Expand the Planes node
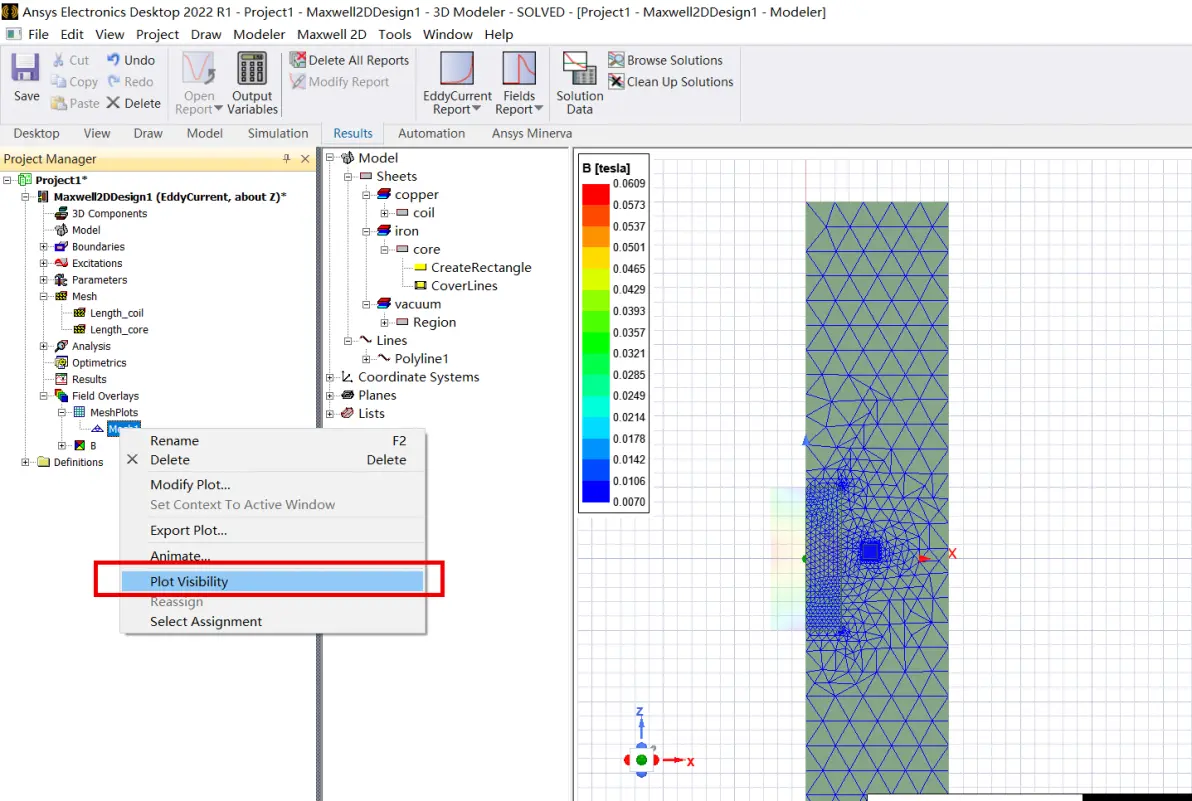 coord(330,395)
